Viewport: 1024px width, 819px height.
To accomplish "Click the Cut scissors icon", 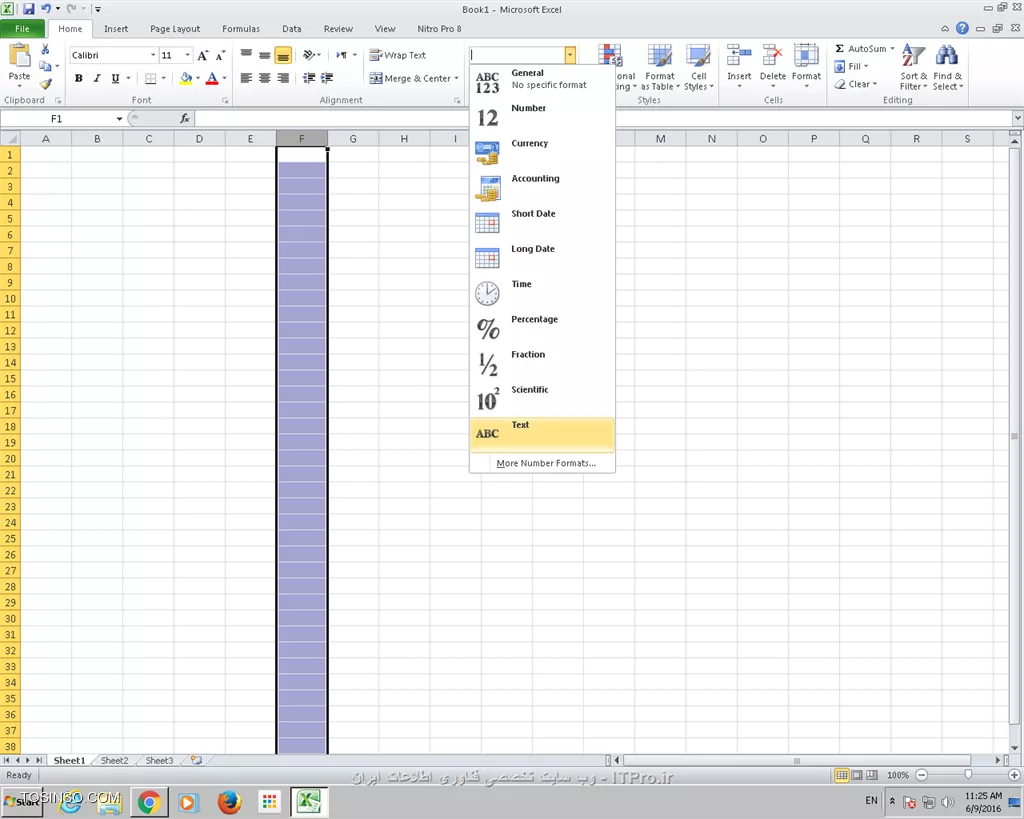I will pyautogui.click(x=45, y=50).
